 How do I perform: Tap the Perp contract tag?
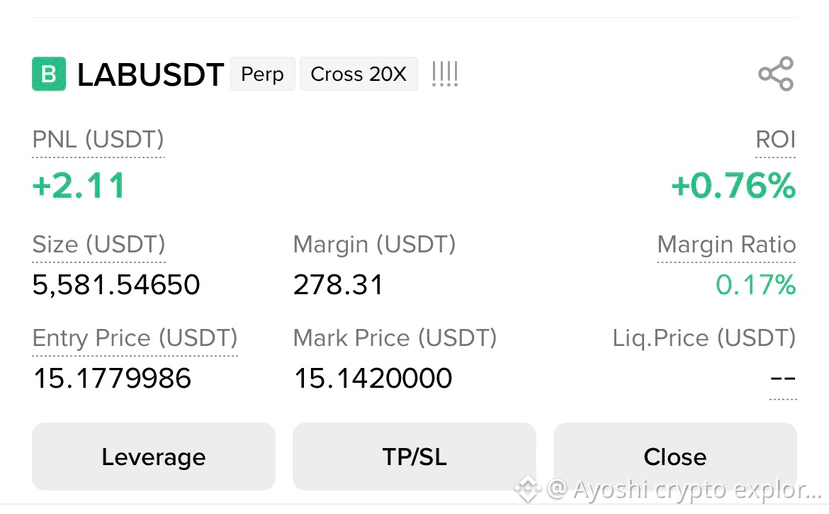click(x=262, y=74)
